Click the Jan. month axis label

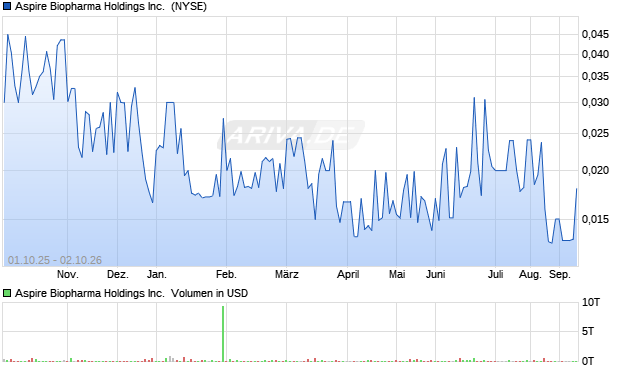tap(157, 274)
